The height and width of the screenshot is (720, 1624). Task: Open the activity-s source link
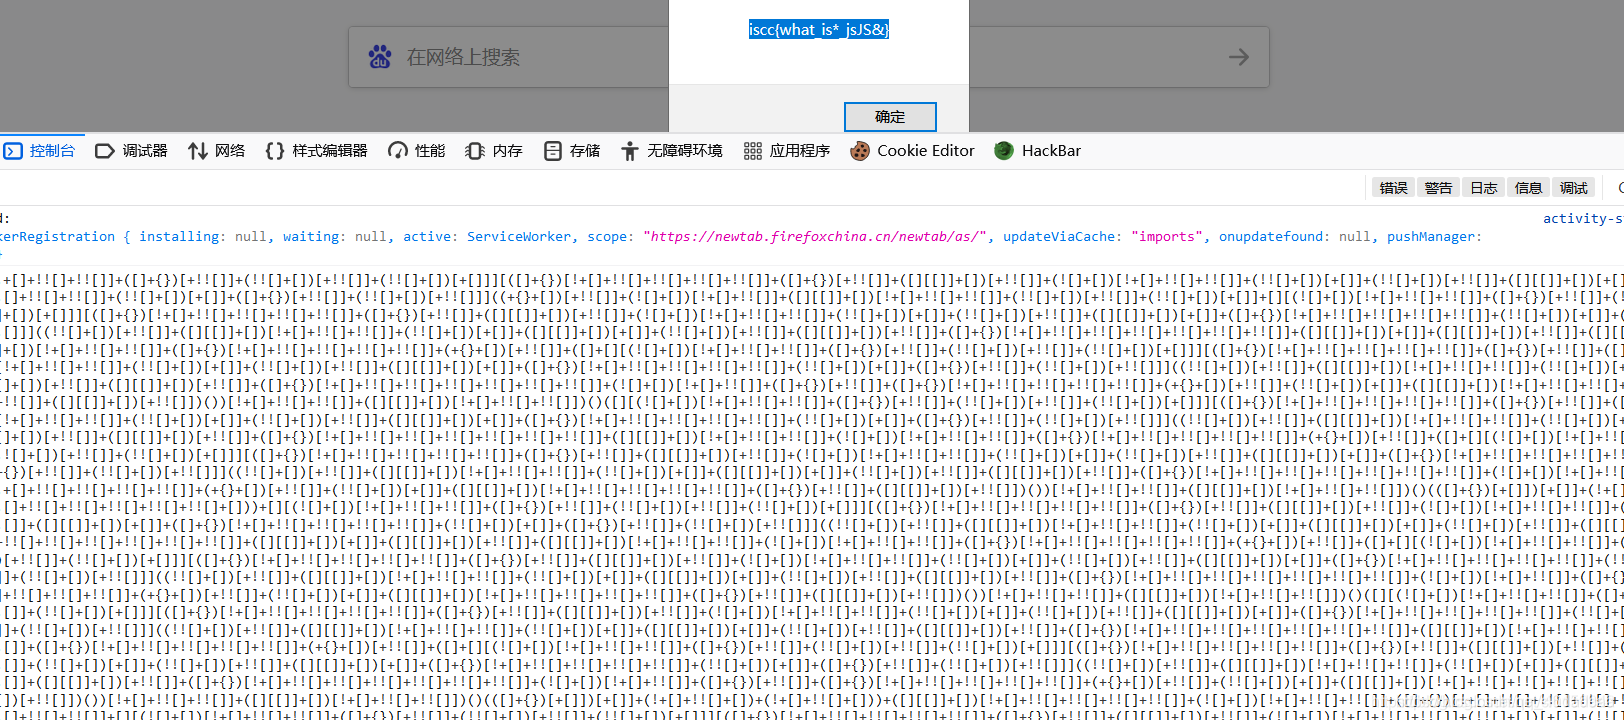[1583, 218]
